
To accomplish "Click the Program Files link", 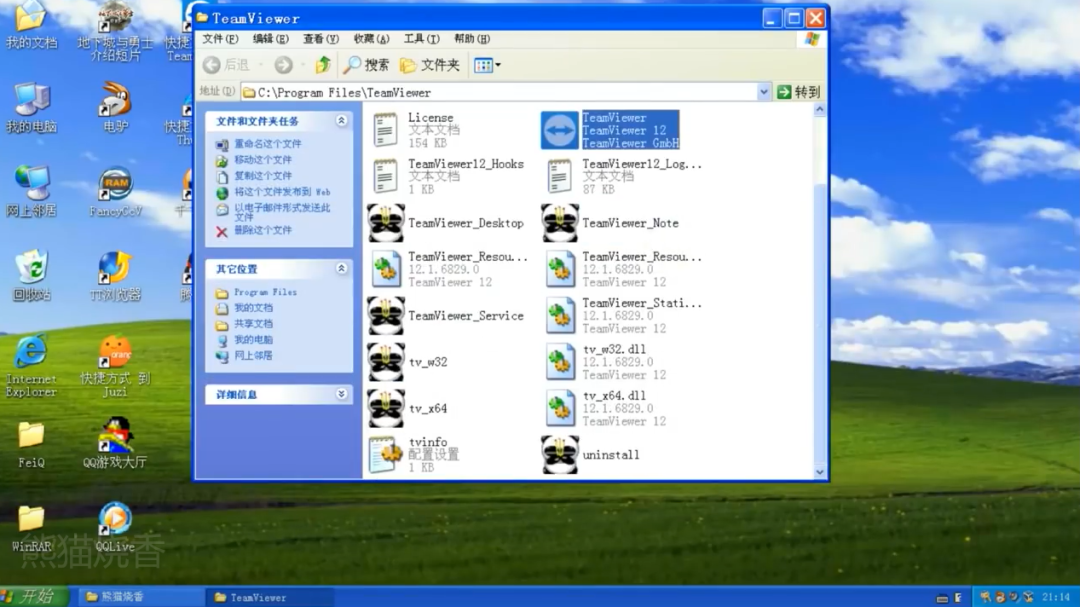I will (x=265, y=292).
